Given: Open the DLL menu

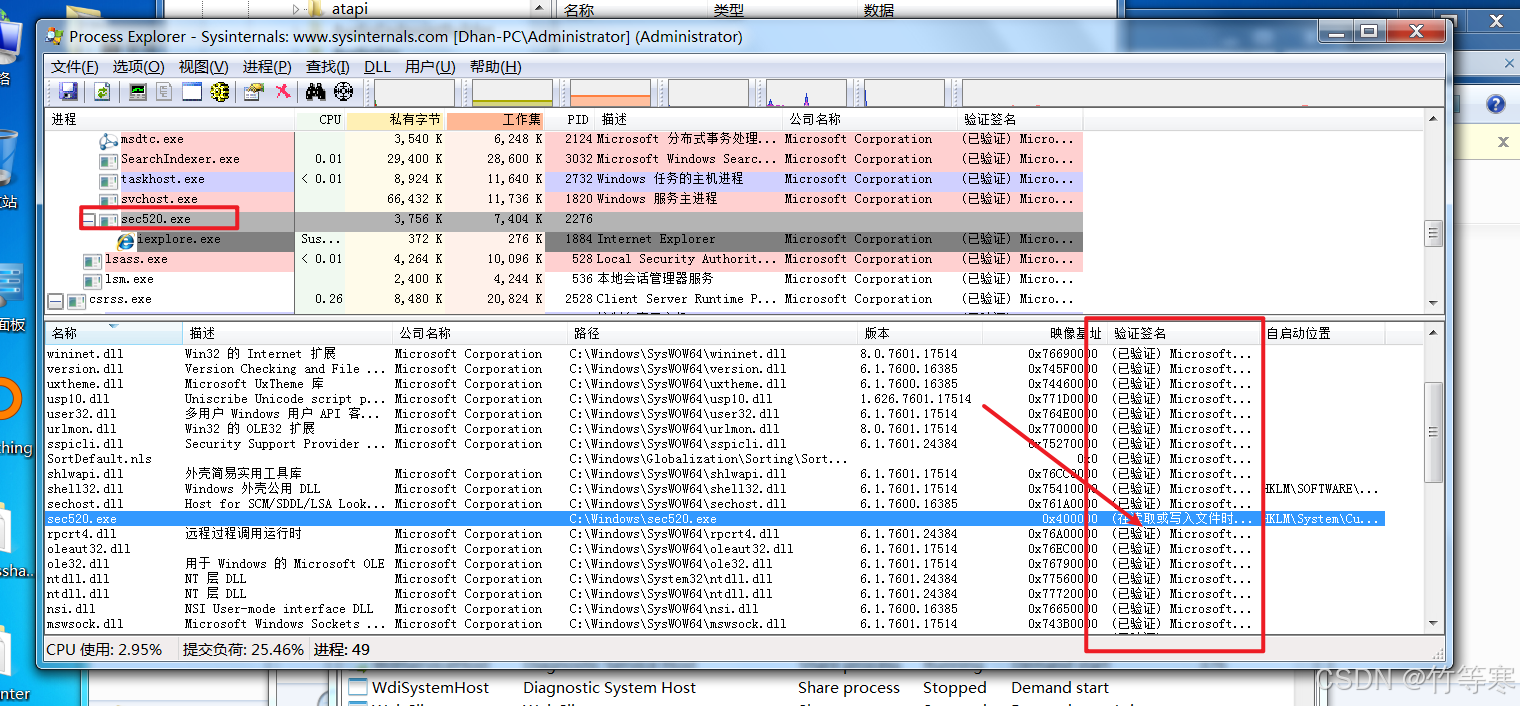Looking at the screenshot, I should point(377,67).
